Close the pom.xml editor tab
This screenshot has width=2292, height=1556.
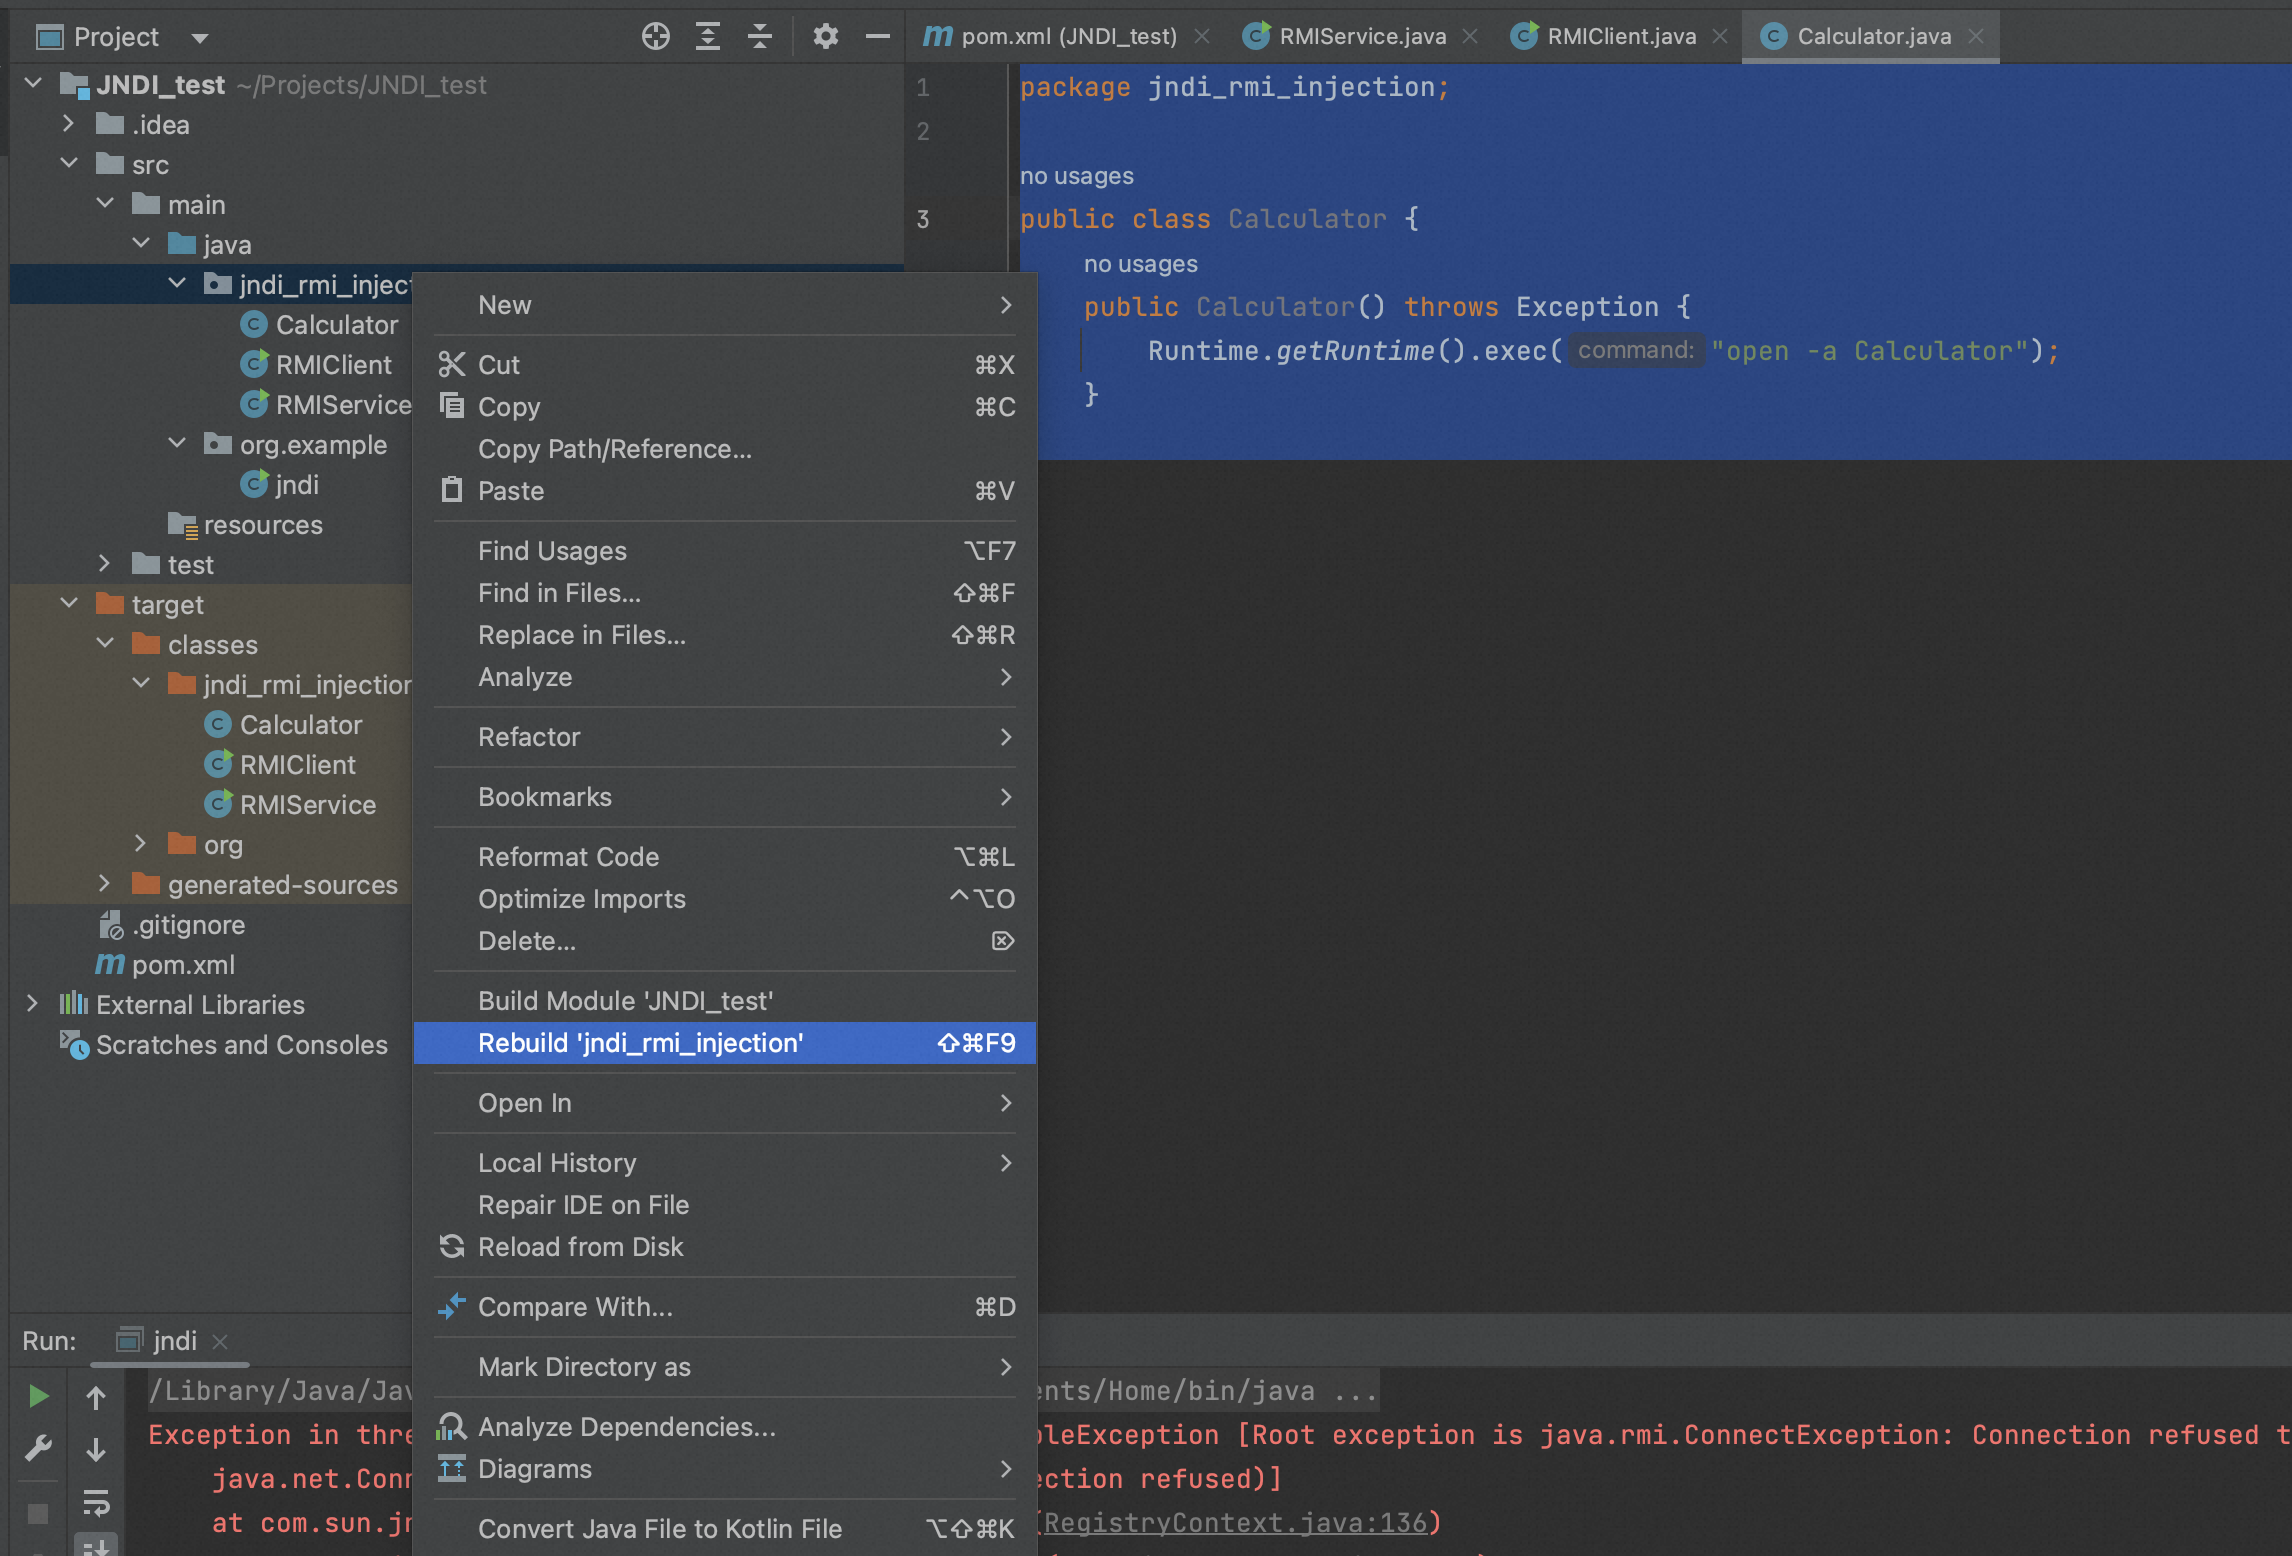[x=1202, y=36]
